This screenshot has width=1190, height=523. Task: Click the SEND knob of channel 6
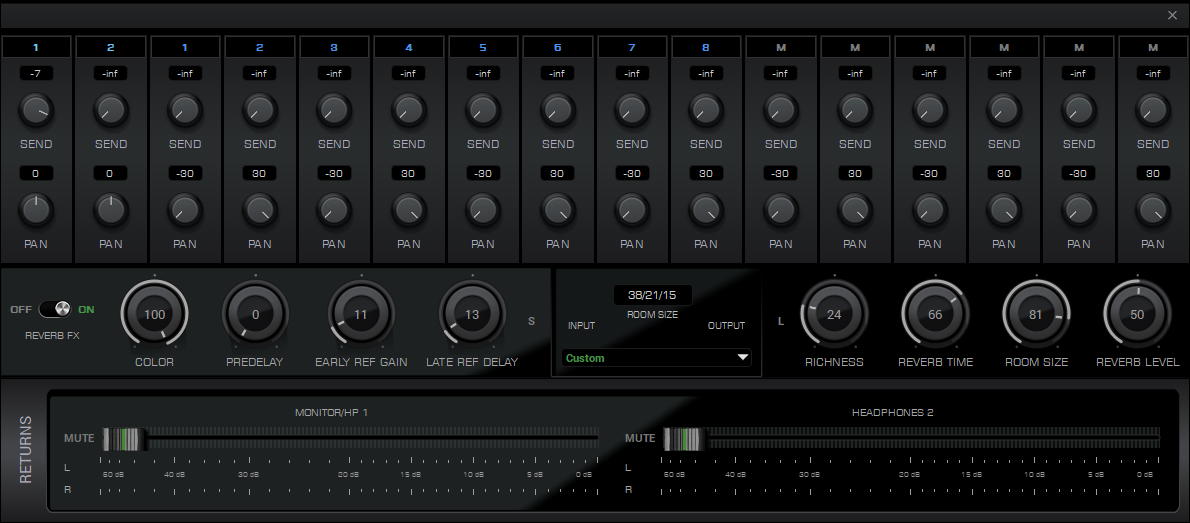coord(557,111)
